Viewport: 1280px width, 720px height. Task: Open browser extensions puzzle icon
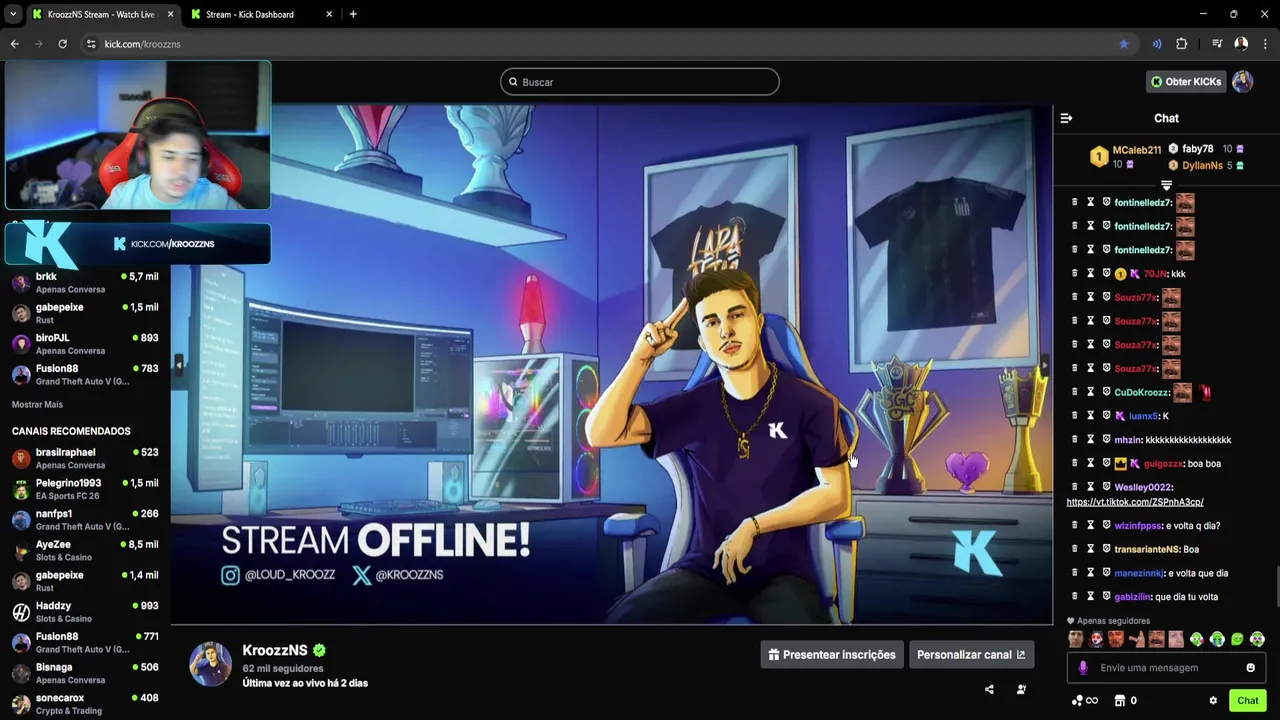(x=1182, y=44)
